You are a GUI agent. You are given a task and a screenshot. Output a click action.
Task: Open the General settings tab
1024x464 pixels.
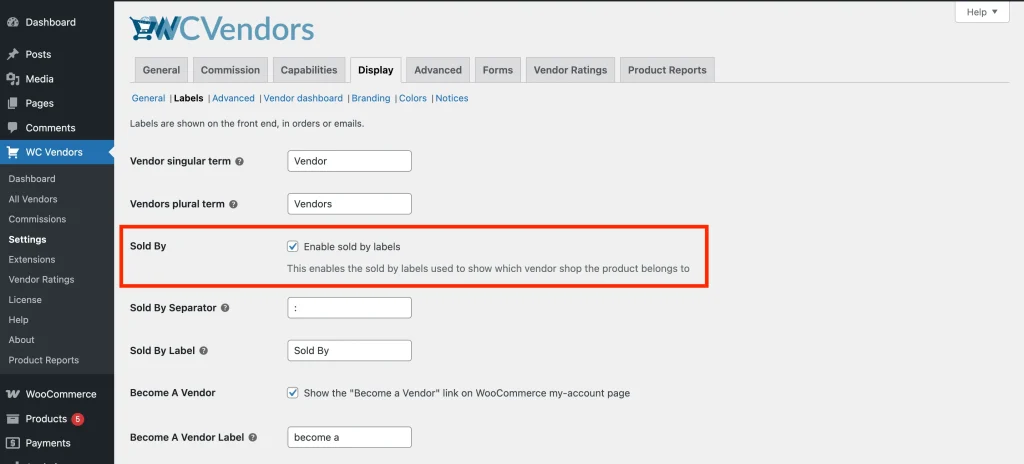pos(161,70)
